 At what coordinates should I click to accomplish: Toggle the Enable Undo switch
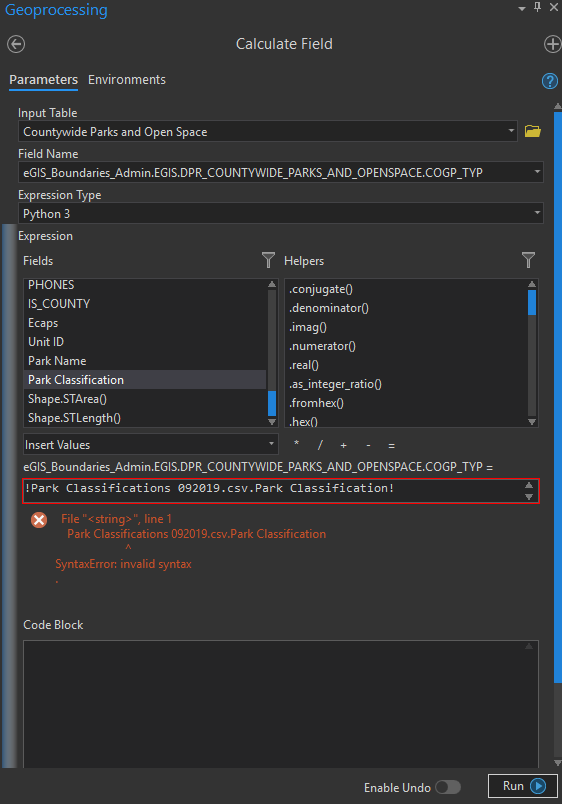448,787
